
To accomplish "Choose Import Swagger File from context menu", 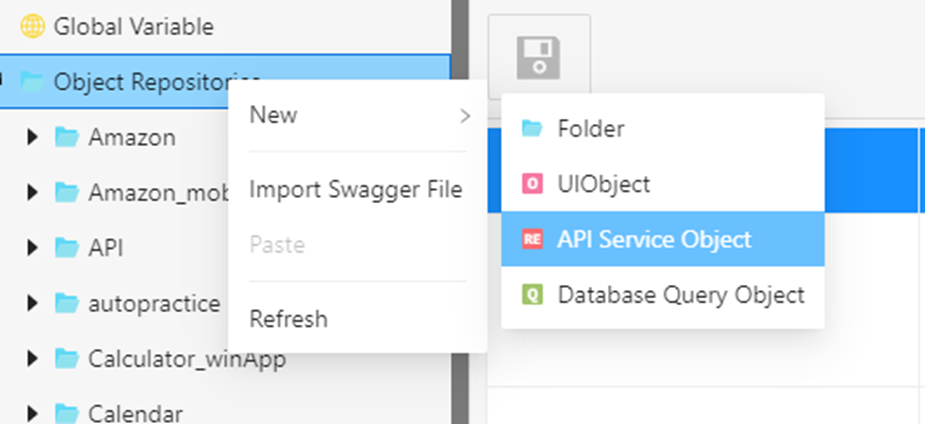I will 355,189.
